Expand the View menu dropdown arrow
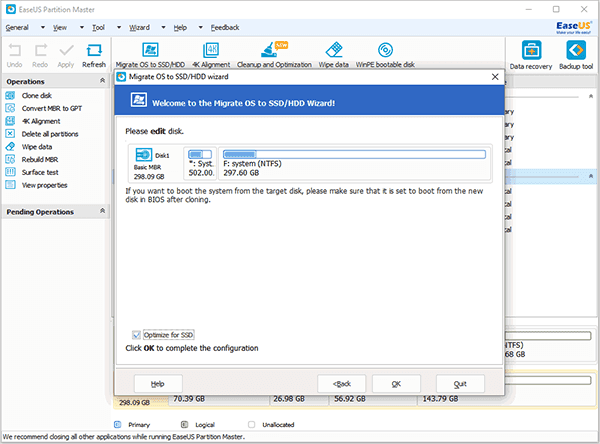This screenshot has height=444, width=600. [82, 28]
